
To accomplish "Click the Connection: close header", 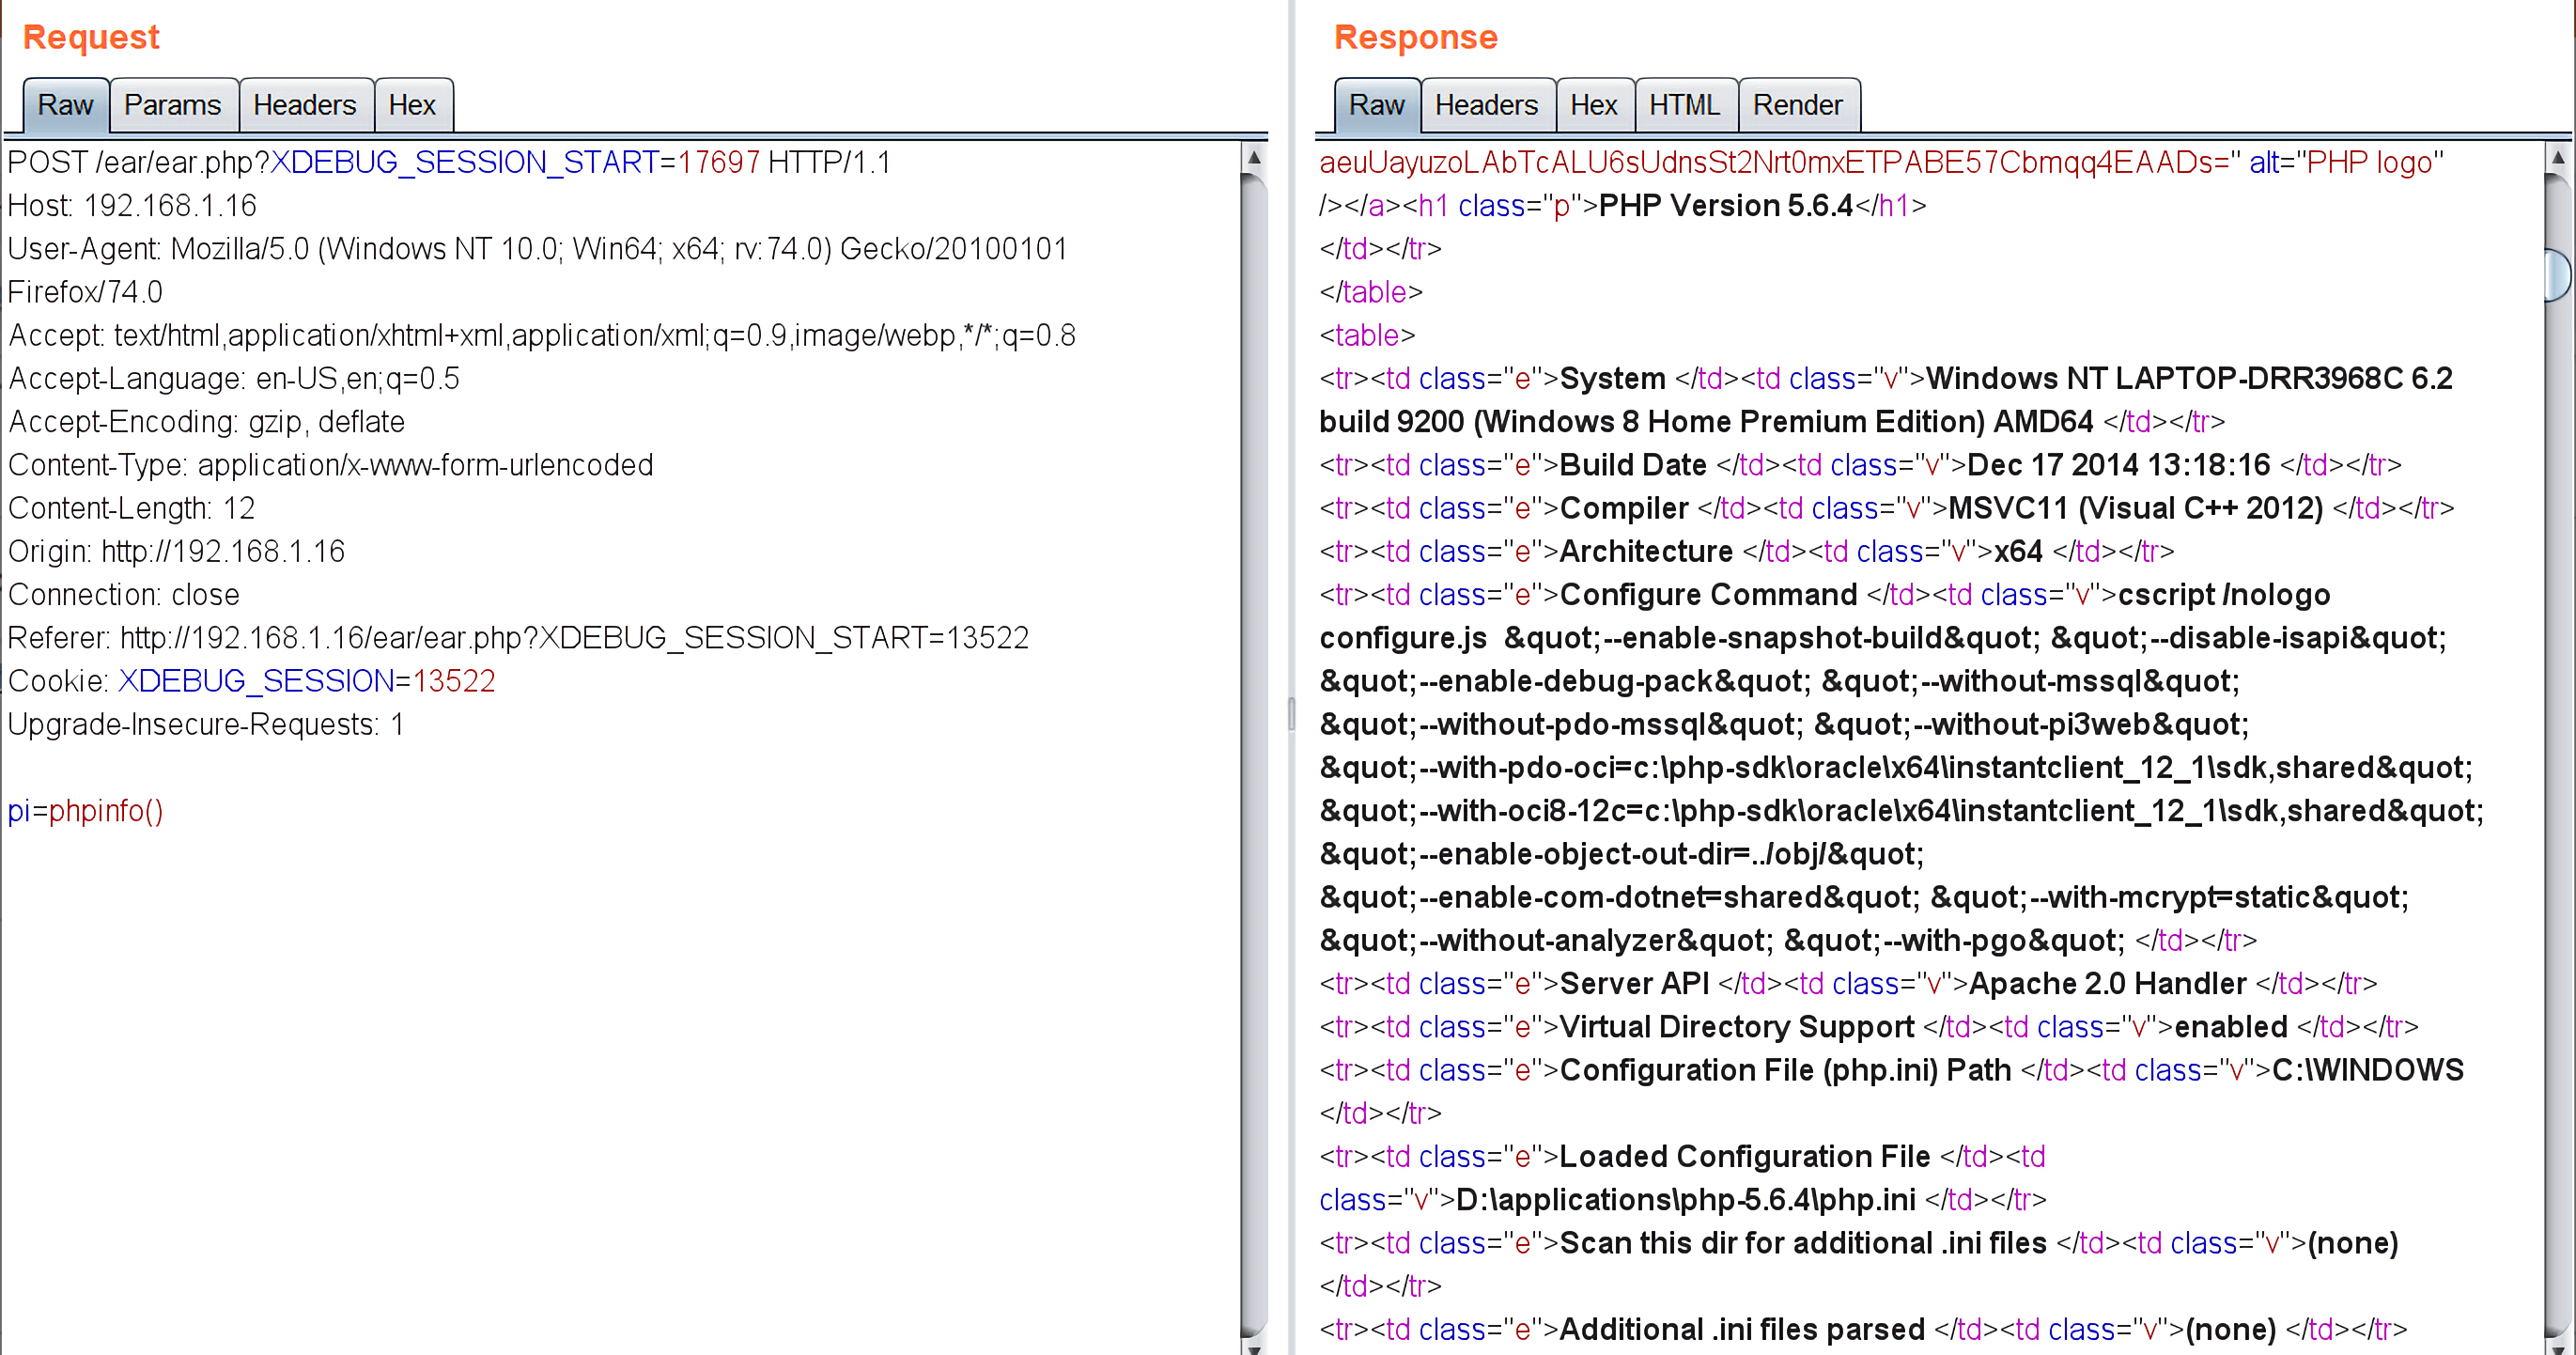I will 124,594.
